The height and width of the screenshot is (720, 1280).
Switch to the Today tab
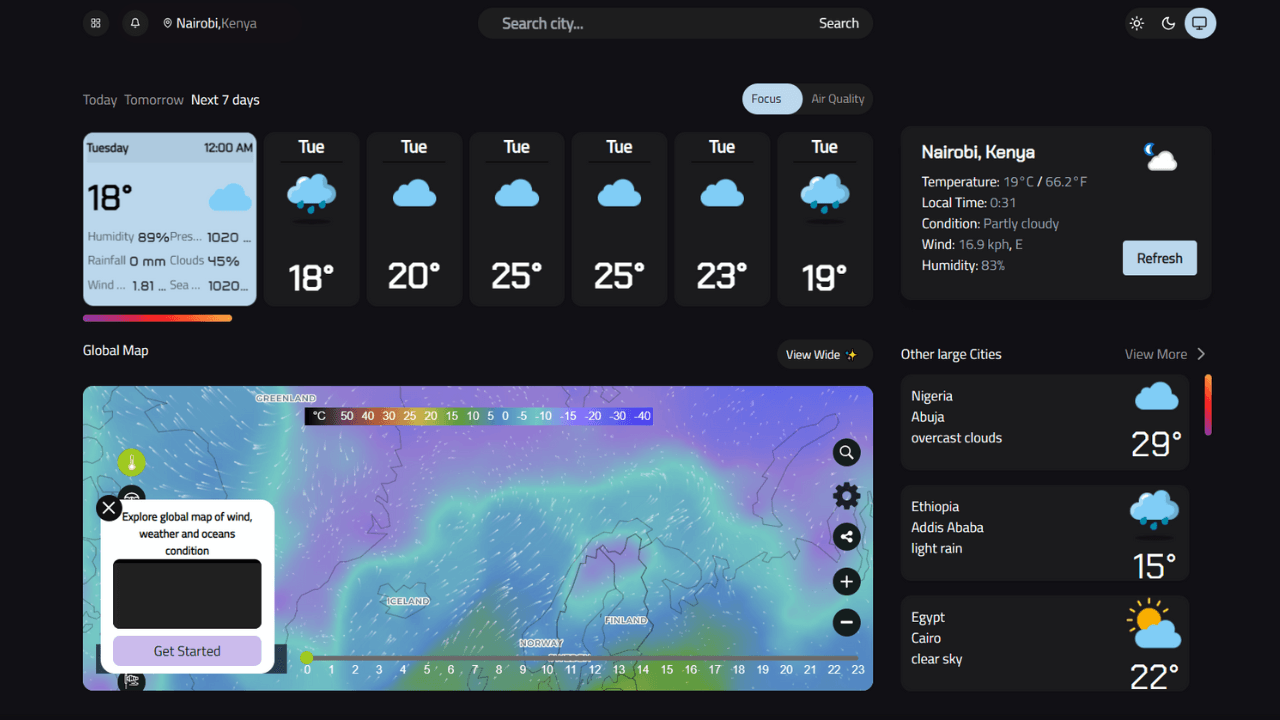pos(100,100)
